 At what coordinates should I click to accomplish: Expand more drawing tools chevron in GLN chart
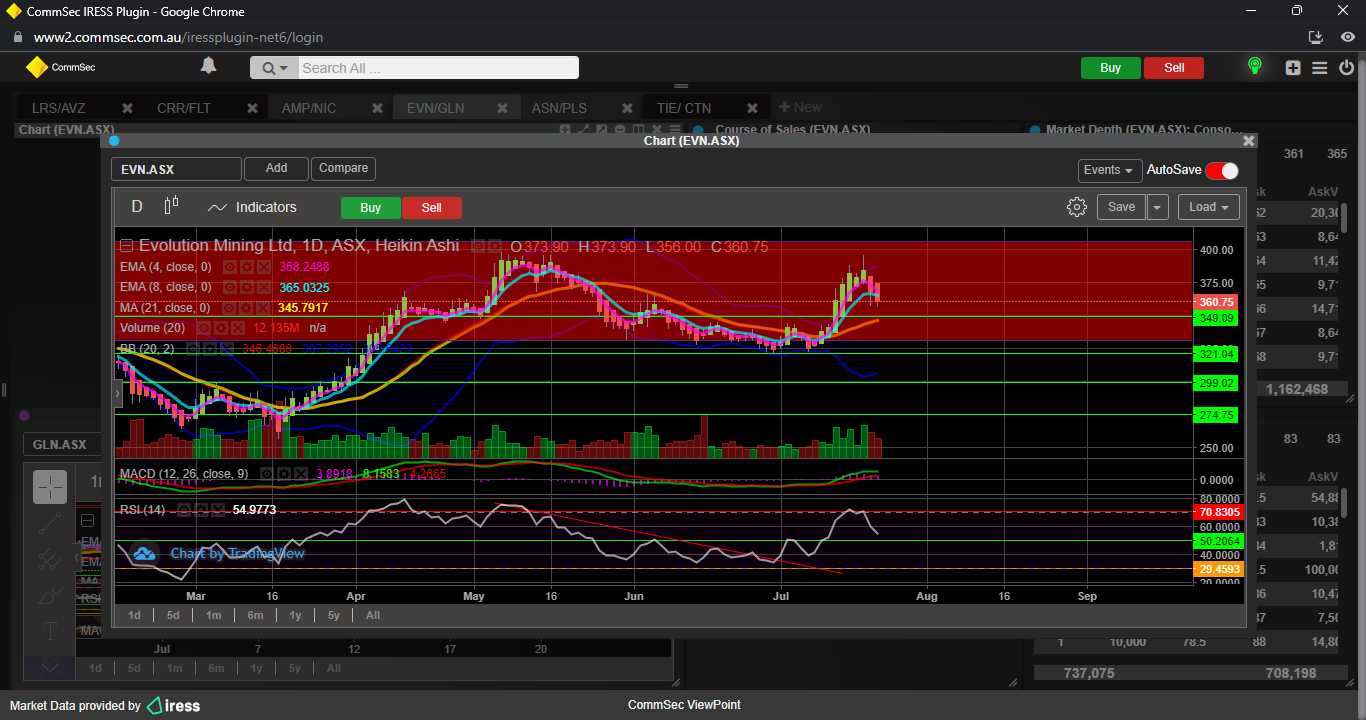pyautogui.click(x=50, y=667)
